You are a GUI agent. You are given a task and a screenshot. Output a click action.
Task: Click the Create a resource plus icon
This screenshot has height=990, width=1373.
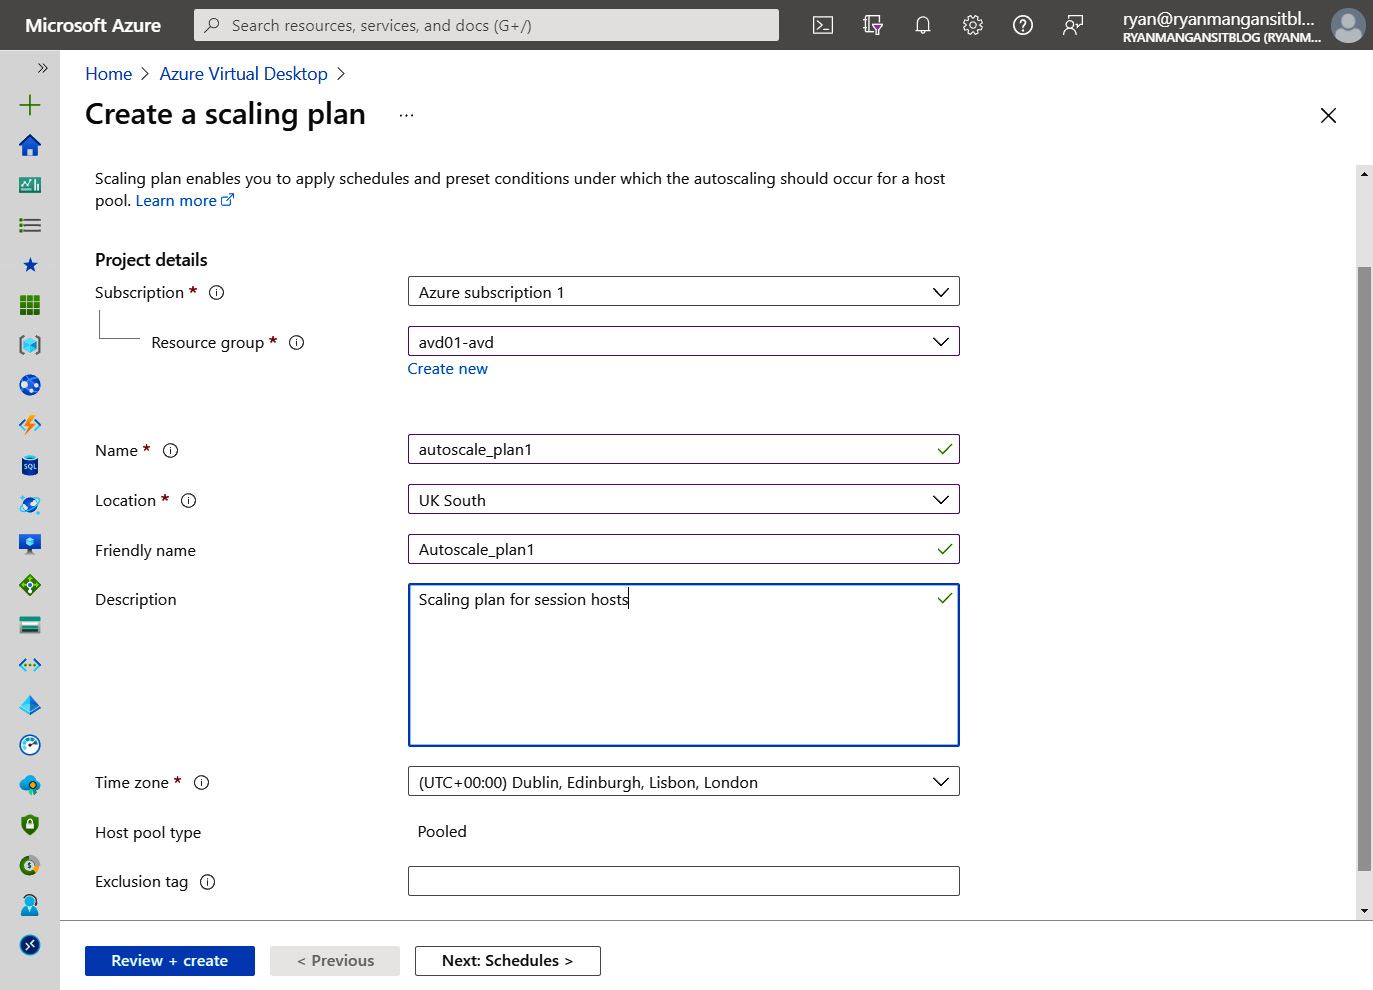click(x=30, y=105)
